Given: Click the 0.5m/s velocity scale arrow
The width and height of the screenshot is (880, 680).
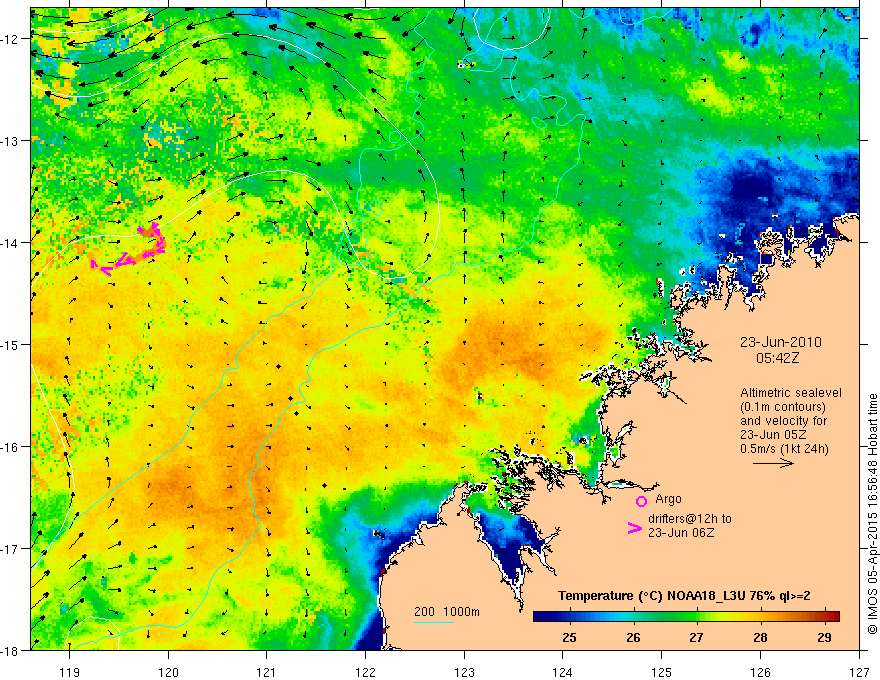Looking at the screenshot, I should click(x=773, y=463).
